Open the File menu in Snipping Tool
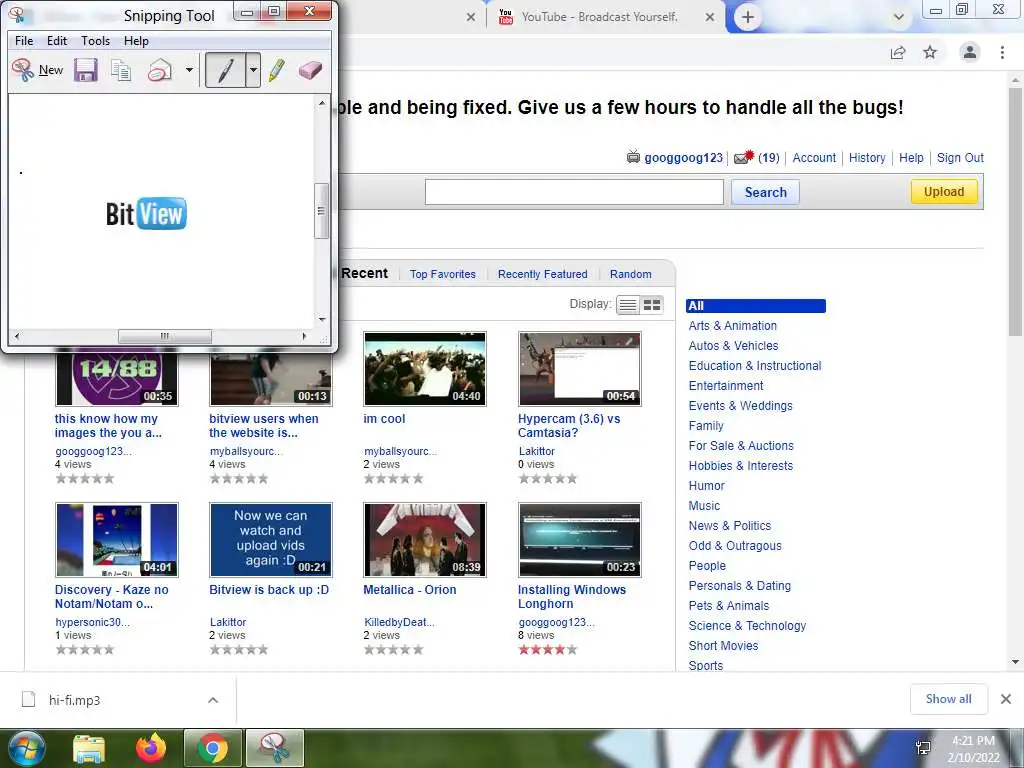1024x768 pixels. point(24,40)
